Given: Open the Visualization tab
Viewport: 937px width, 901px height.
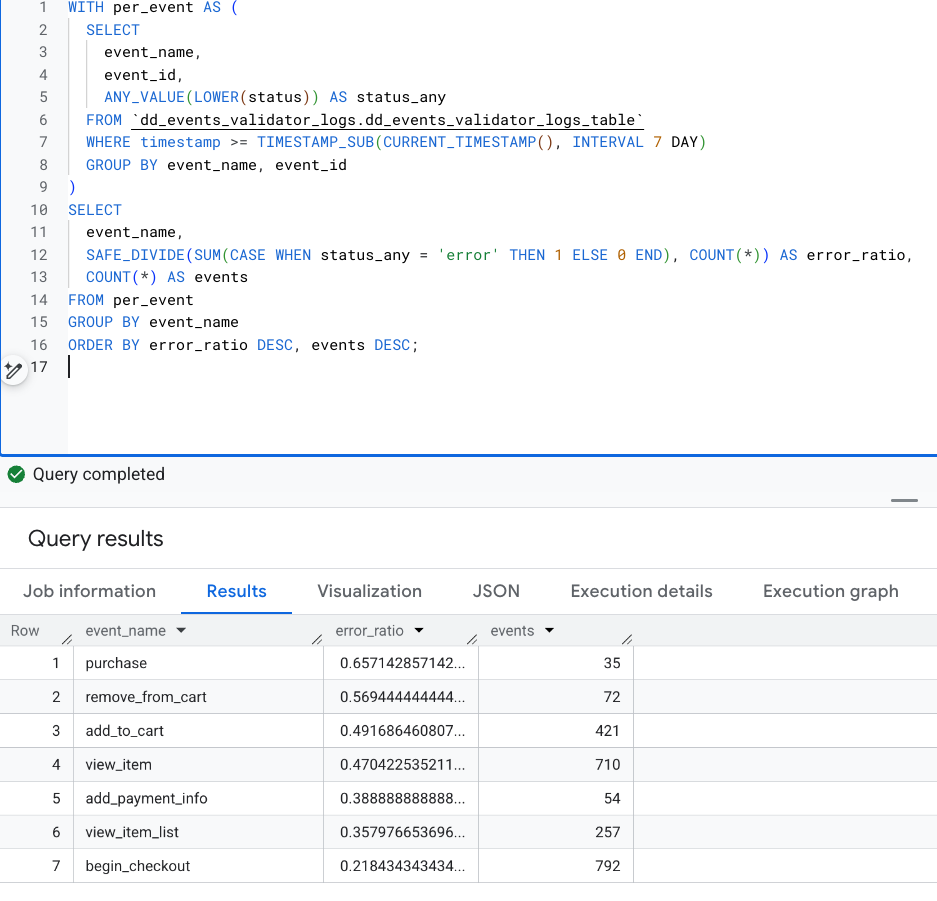Looking at the screenshot, I should tap(369, 591).
